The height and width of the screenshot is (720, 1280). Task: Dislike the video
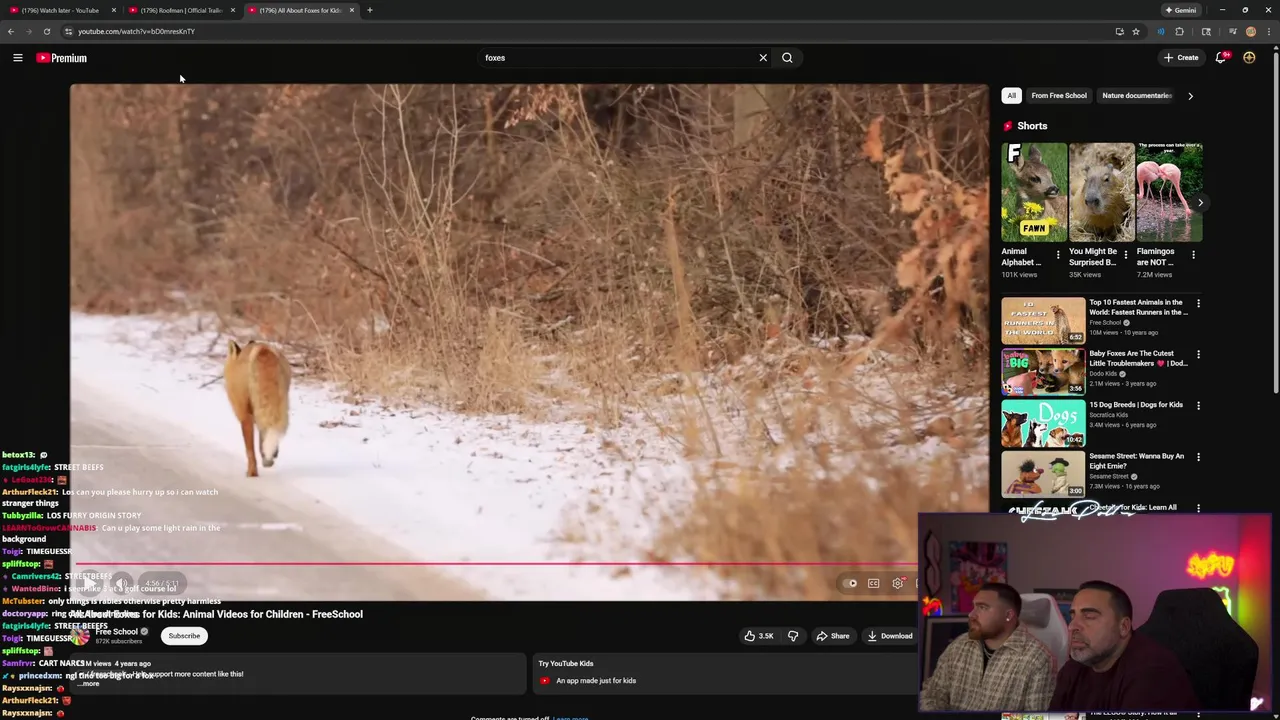pyautogui.click(x=793, y=636)
